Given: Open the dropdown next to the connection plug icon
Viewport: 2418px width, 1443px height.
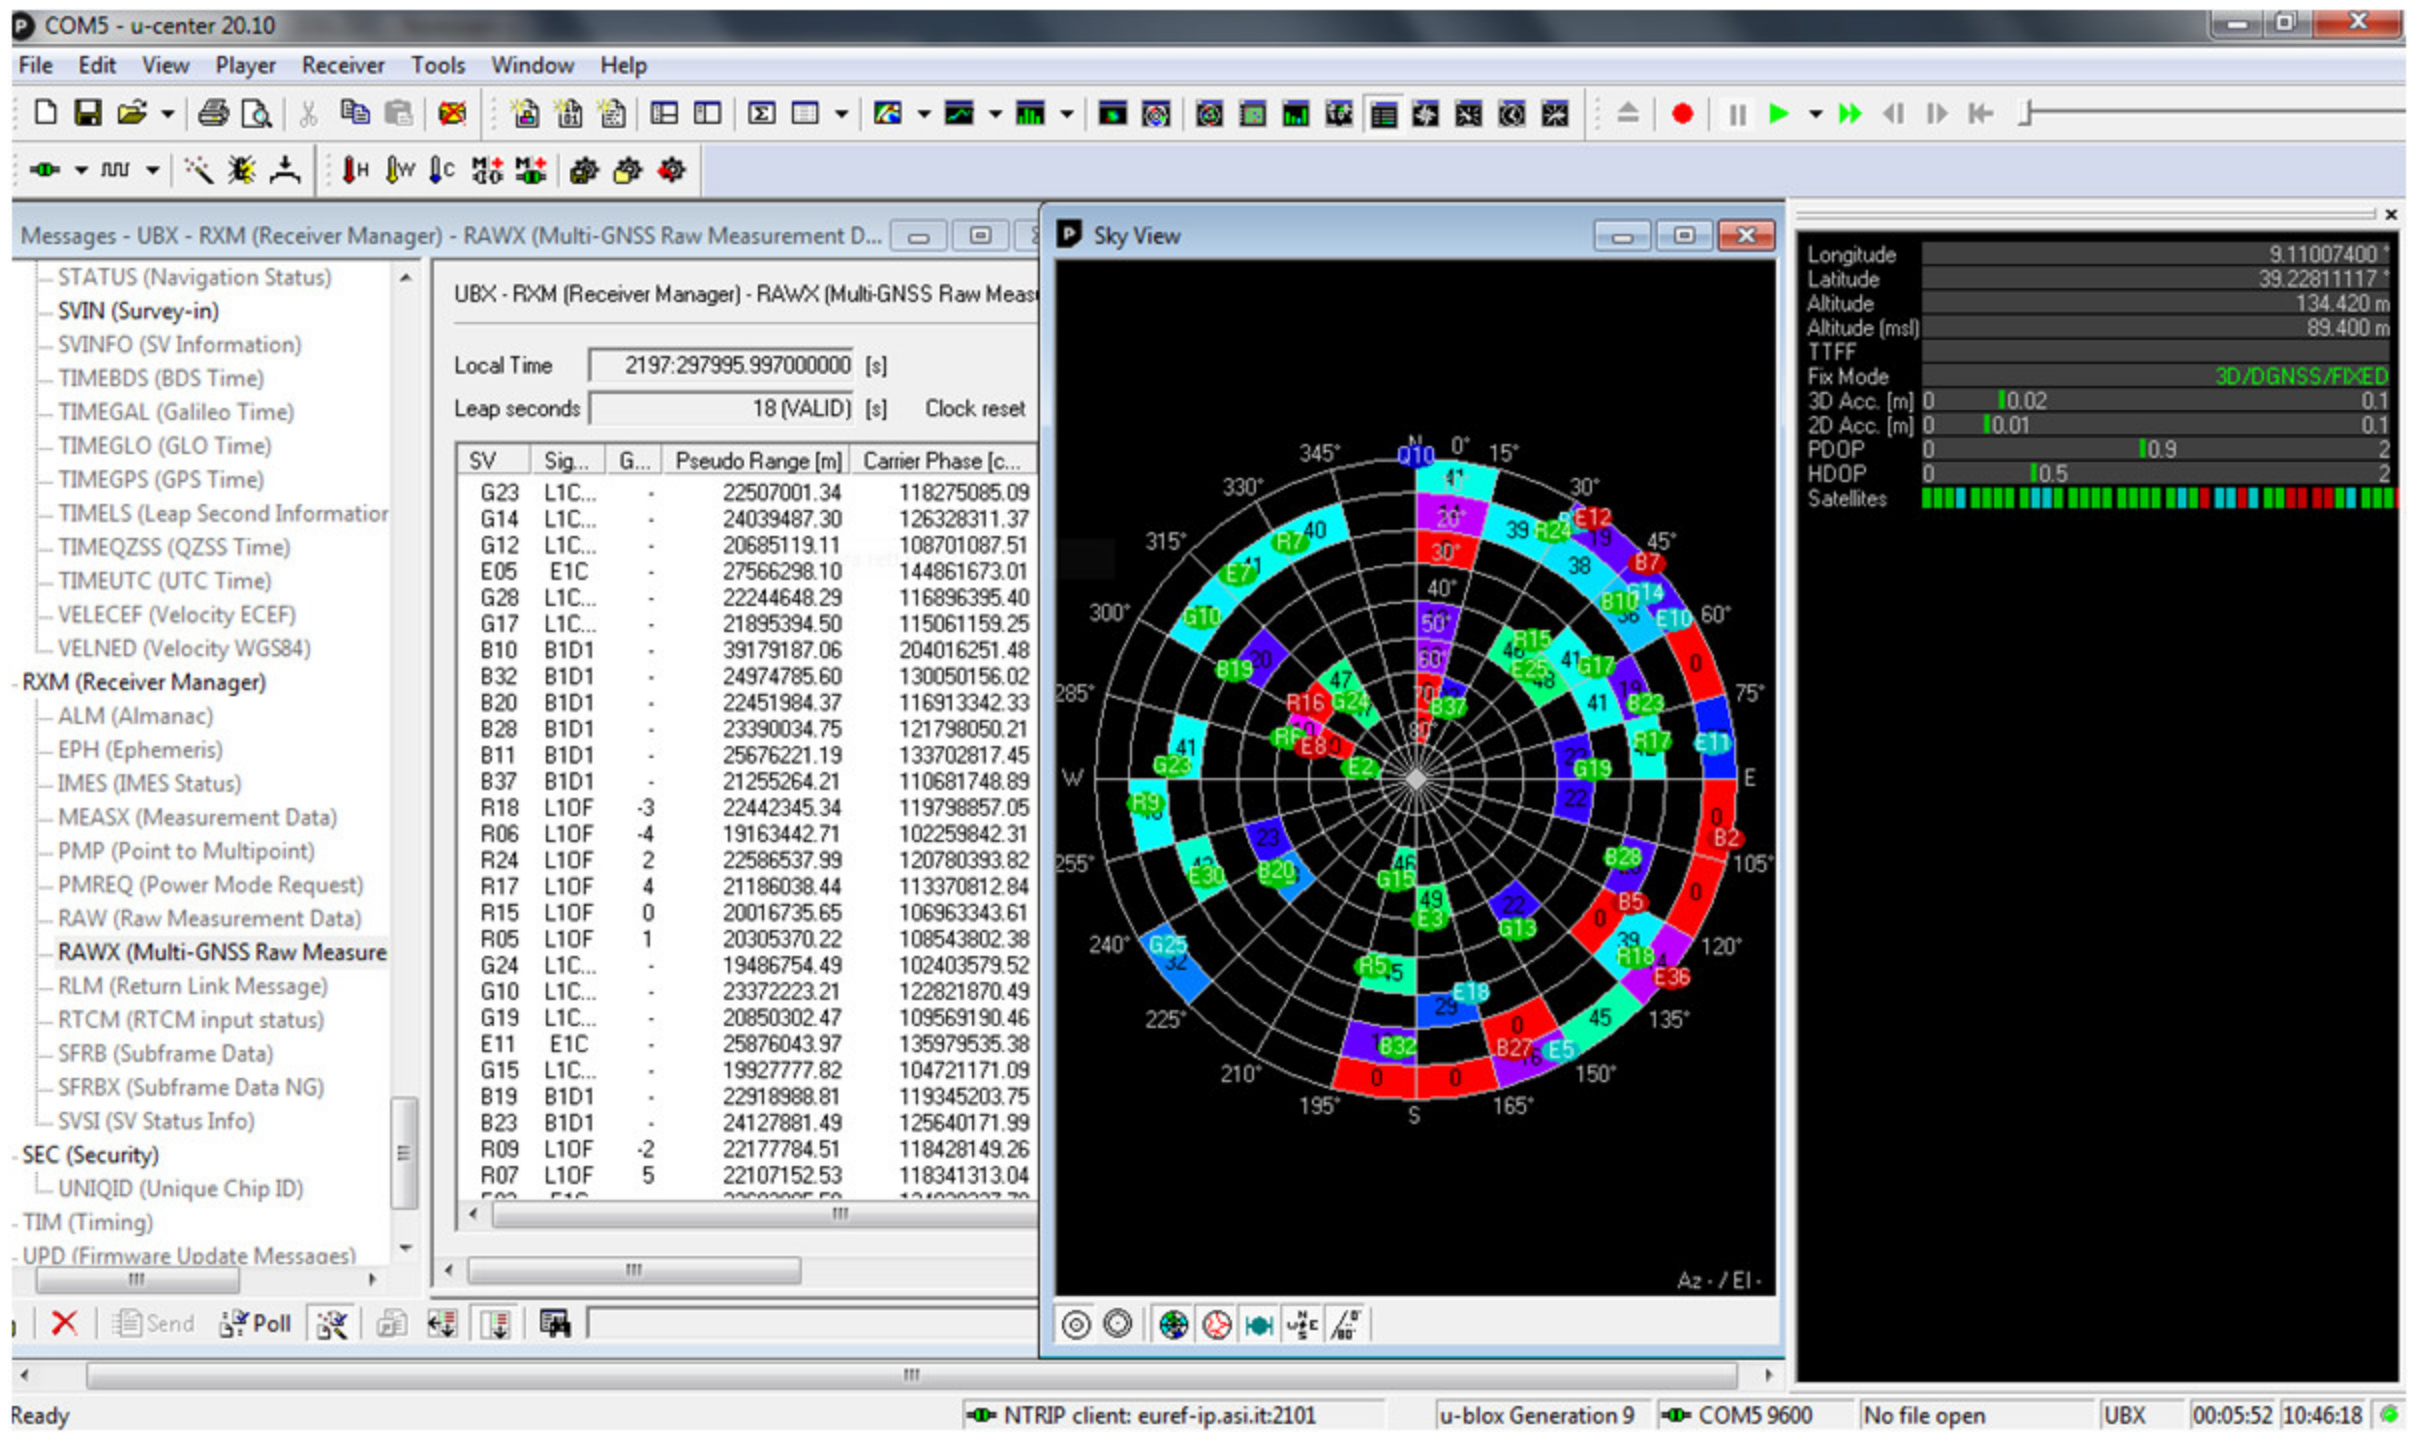Looking at the screenshot, I should click(x=81, y=171).
